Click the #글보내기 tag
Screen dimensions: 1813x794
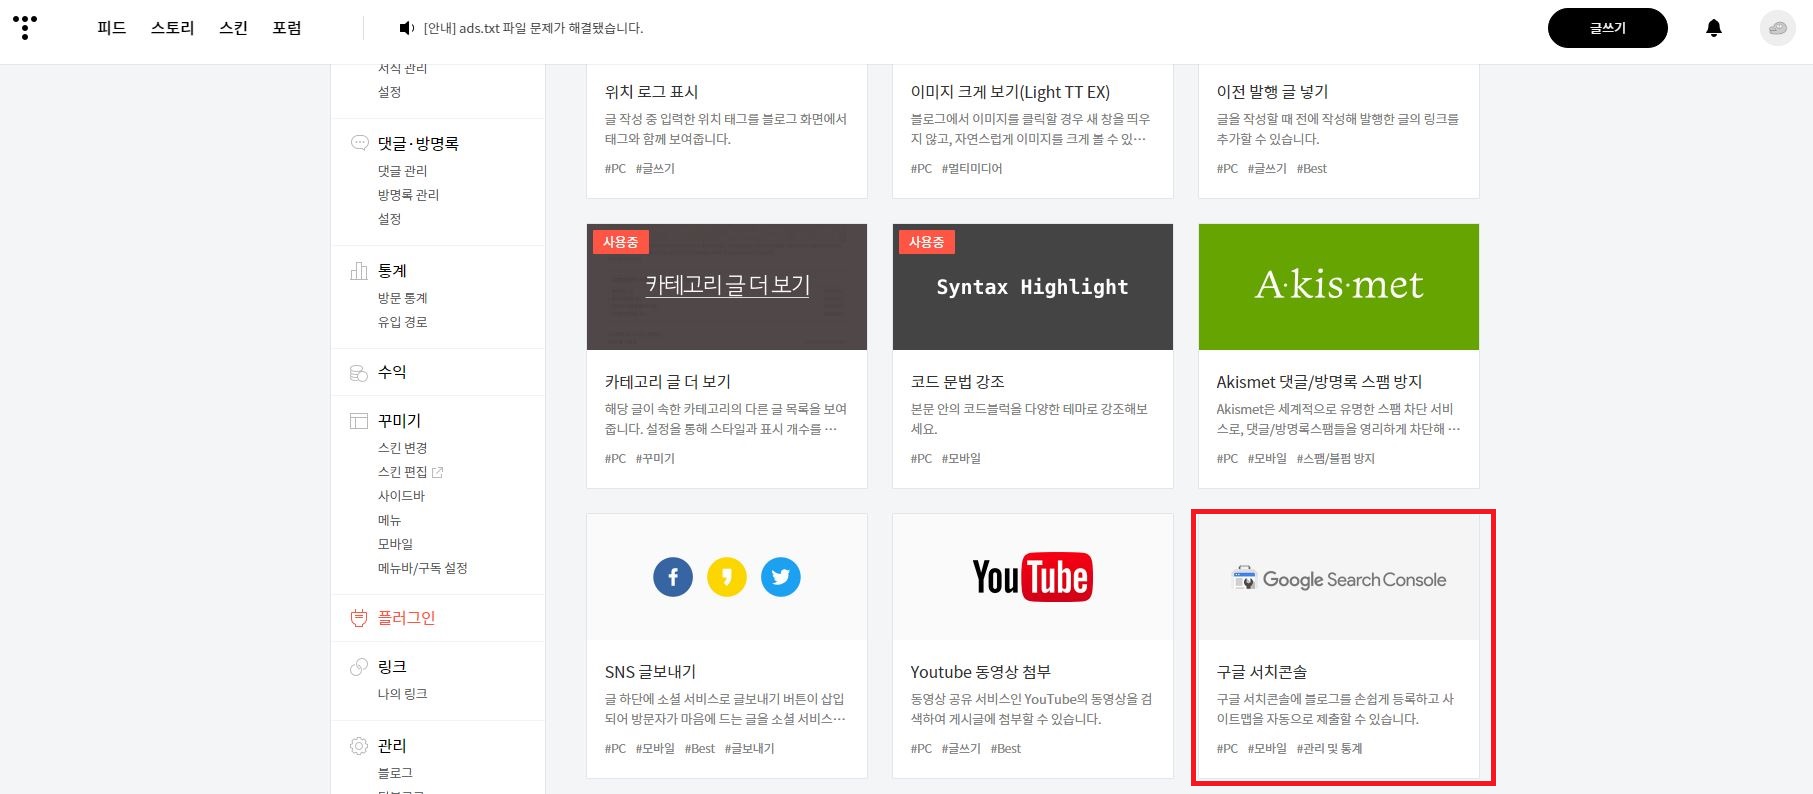(749, 749)
